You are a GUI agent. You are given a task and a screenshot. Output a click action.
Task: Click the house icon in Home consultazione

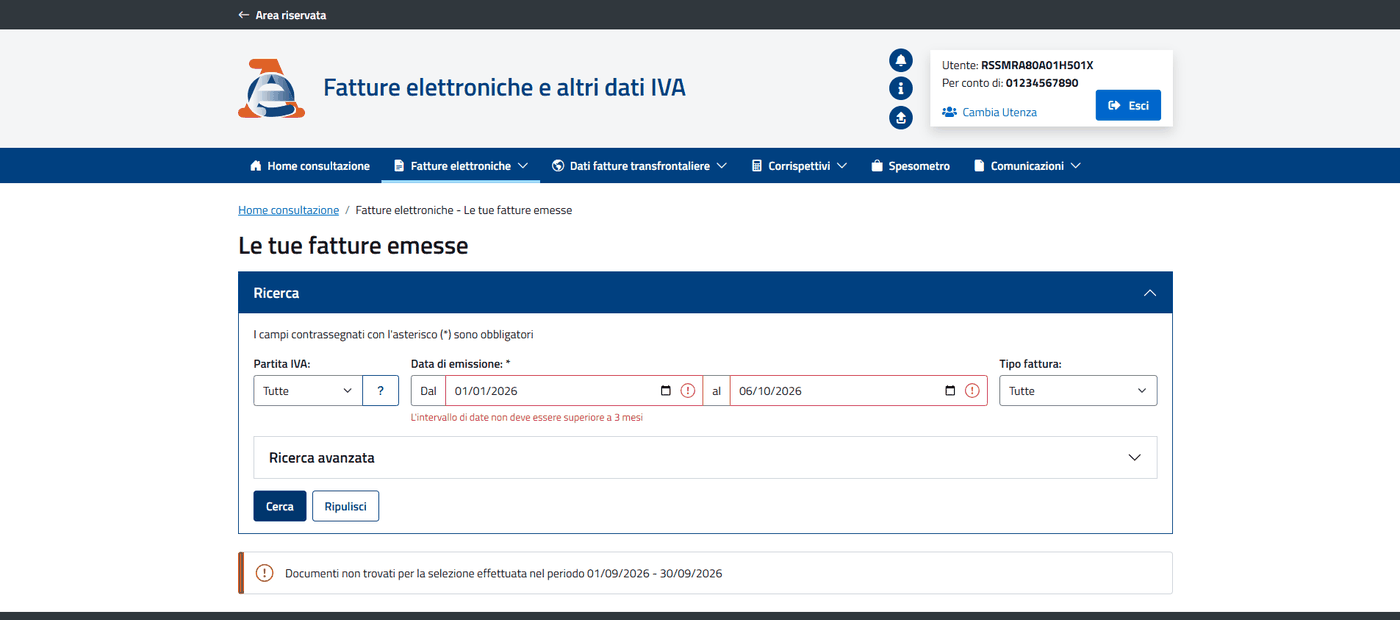click(x=256, y=166)
